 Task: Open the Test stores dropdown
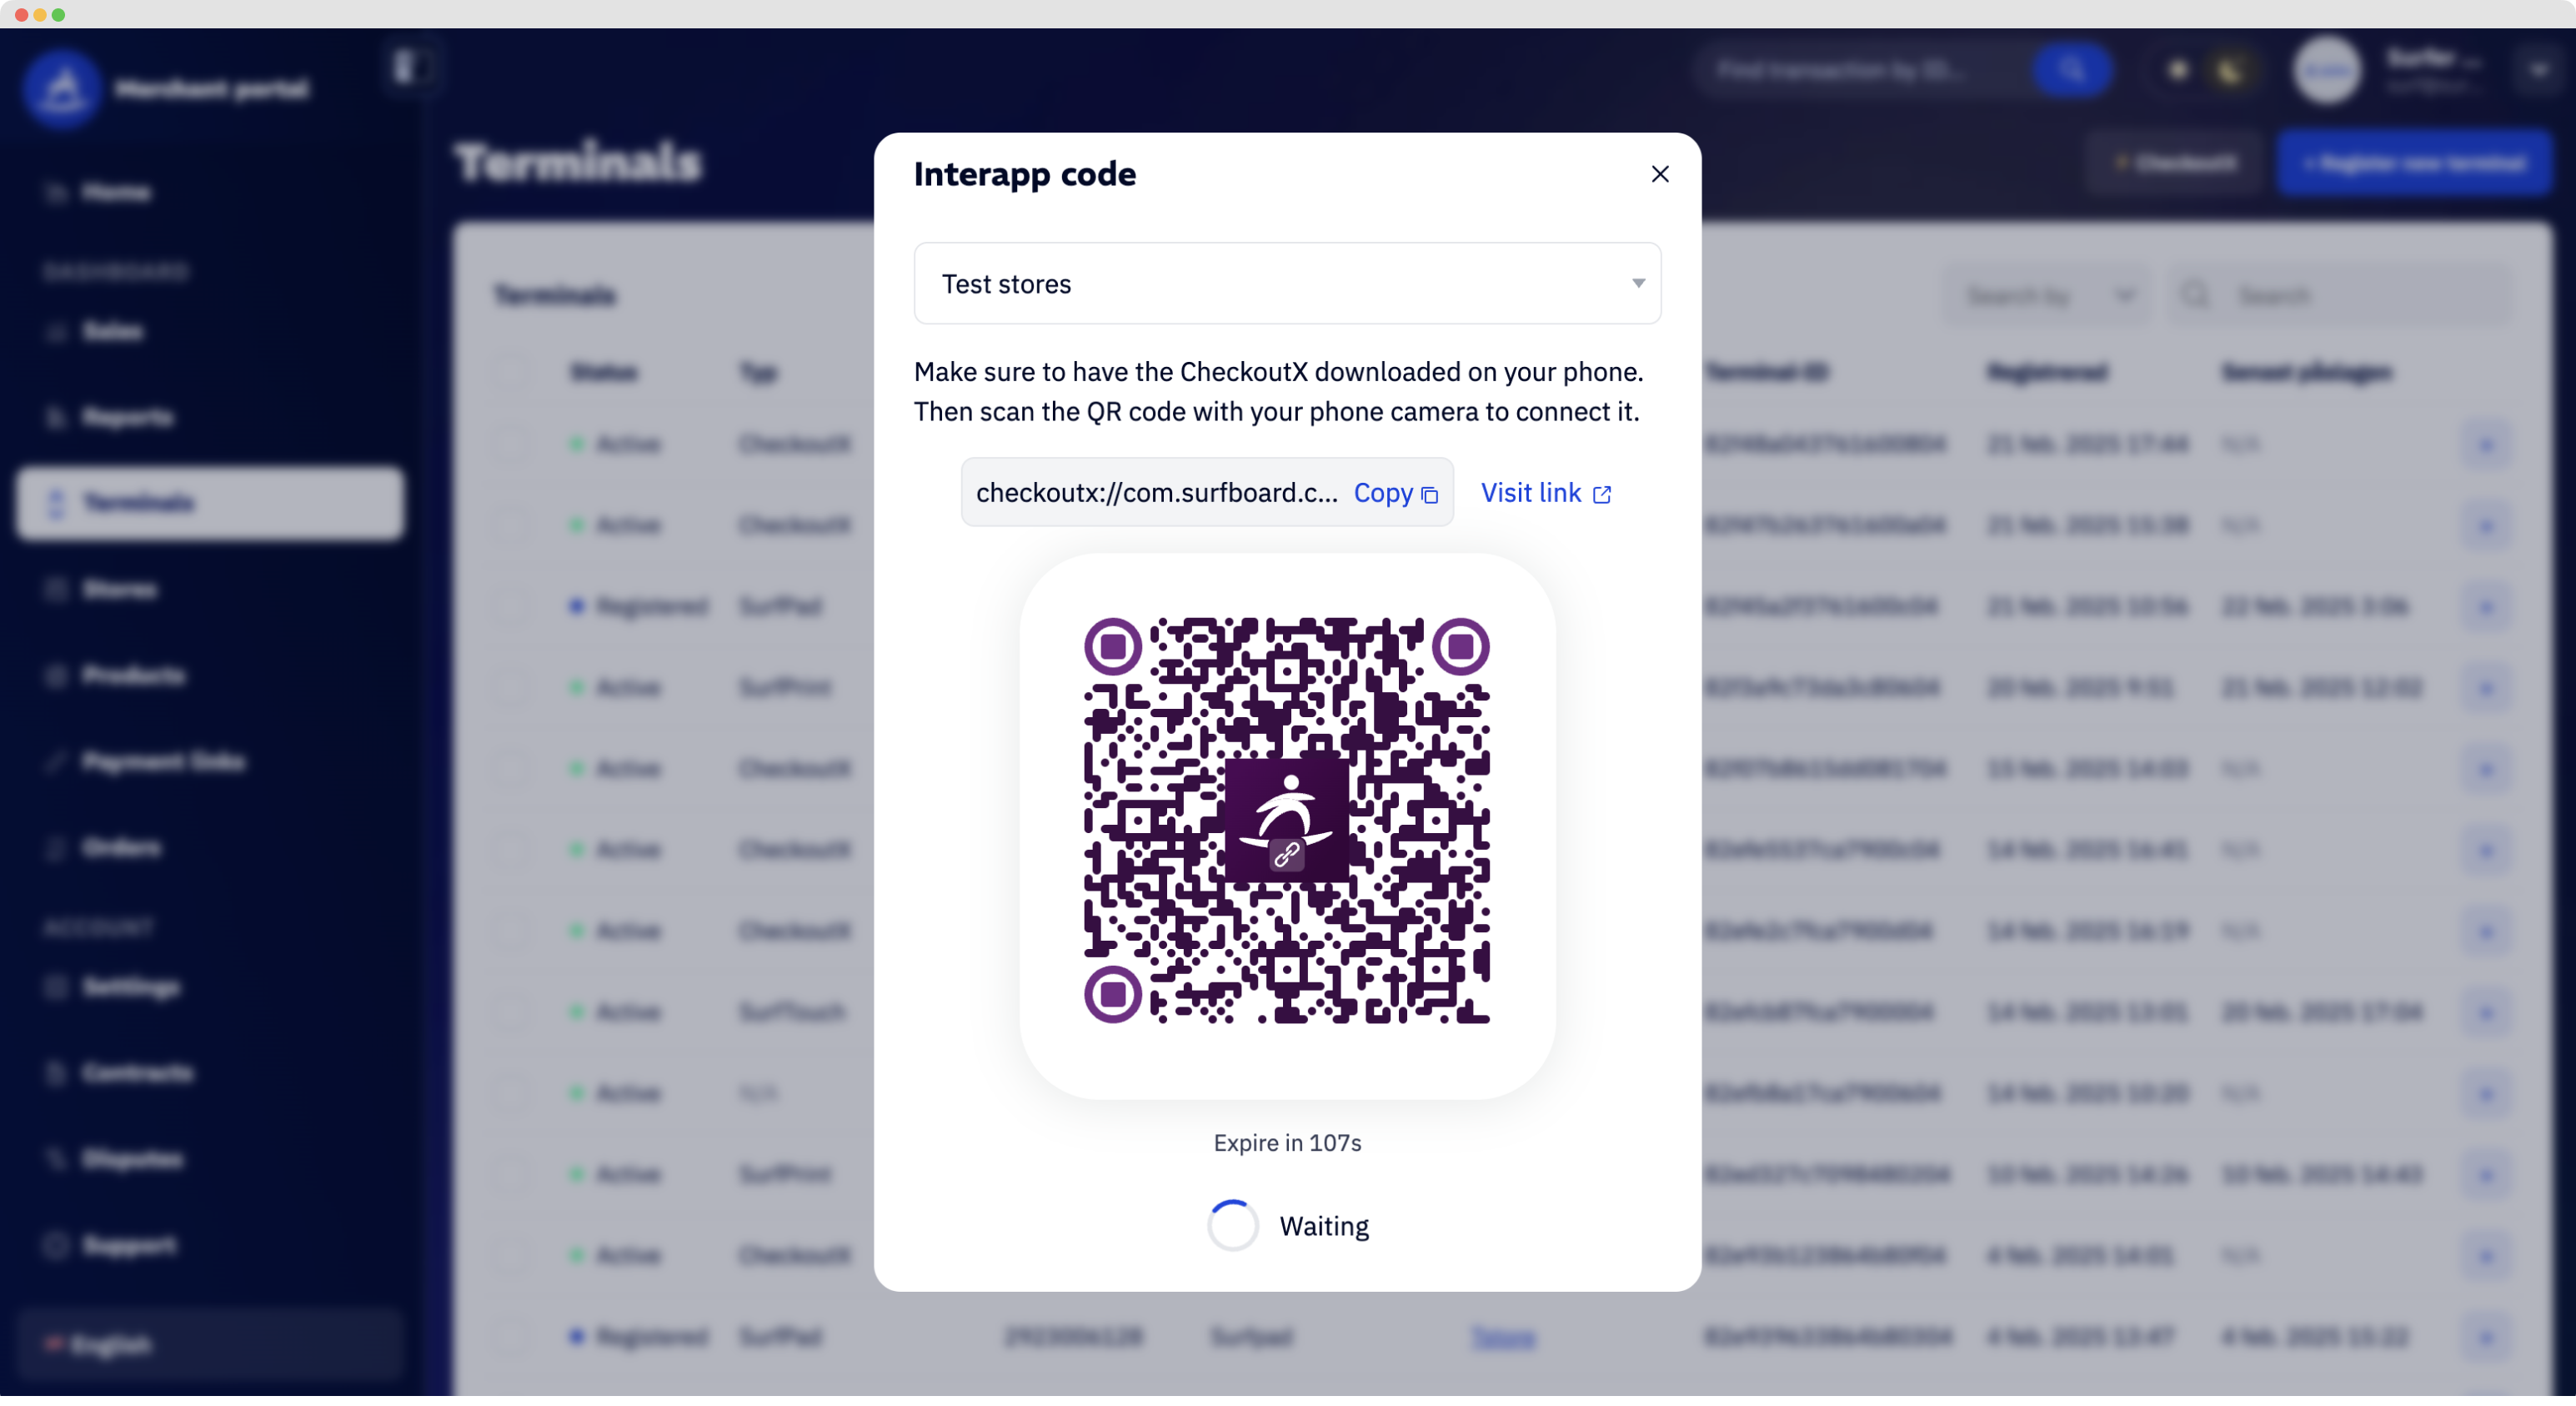(x=1287, y=283)
